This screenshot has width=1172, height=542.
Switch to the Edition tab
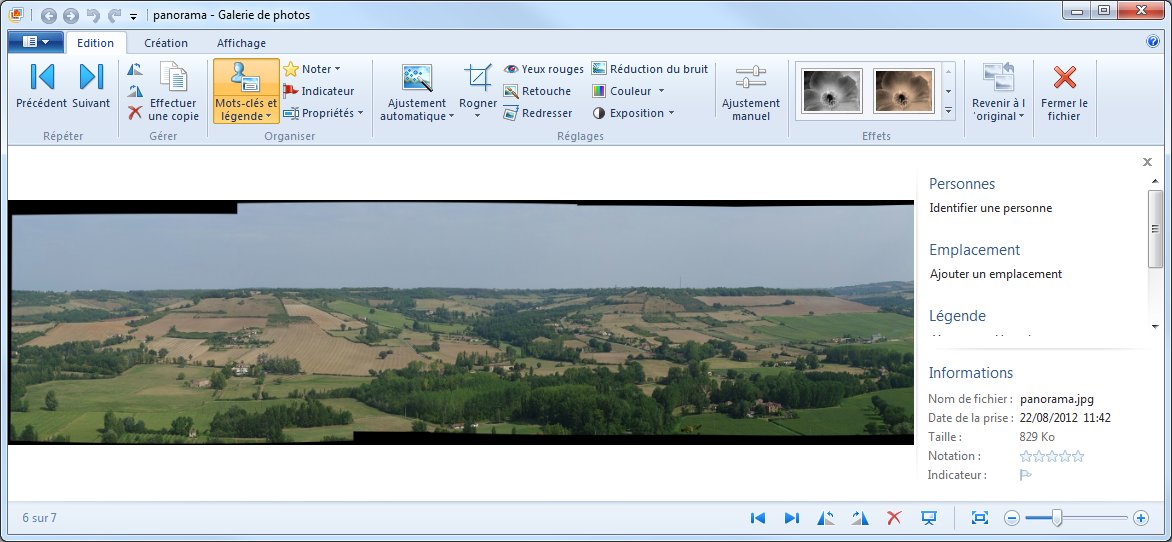pos(96,43)
